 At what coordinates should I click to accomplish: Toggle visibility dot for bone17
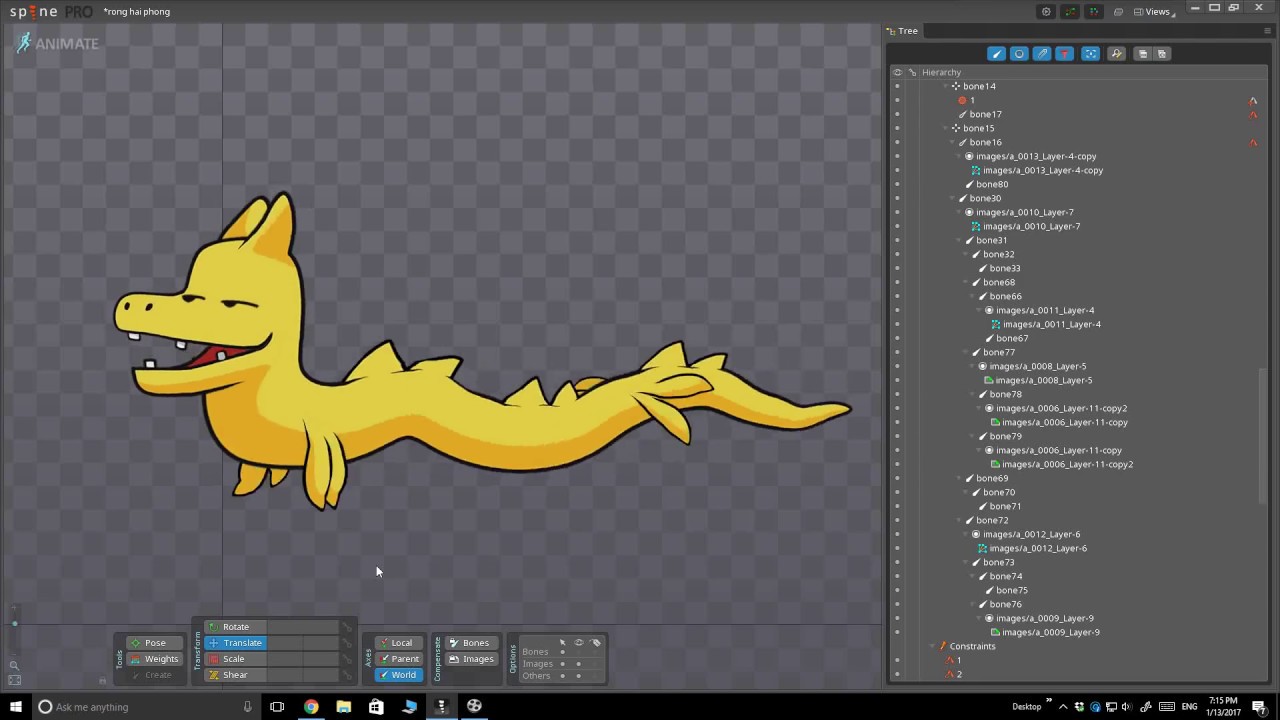pos(897,114)
